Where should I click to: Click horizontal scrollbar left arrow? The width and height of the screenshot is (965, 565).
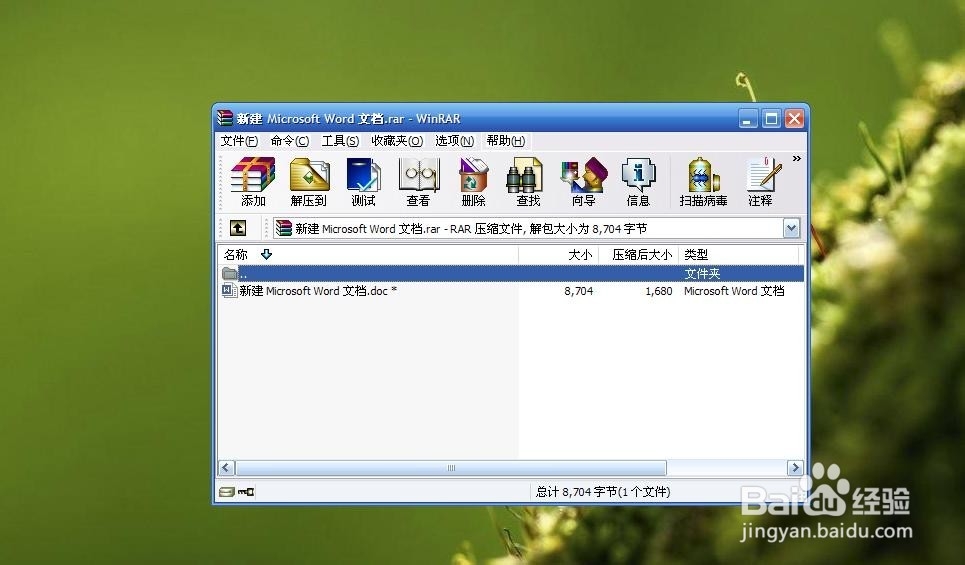click(226, 468)
